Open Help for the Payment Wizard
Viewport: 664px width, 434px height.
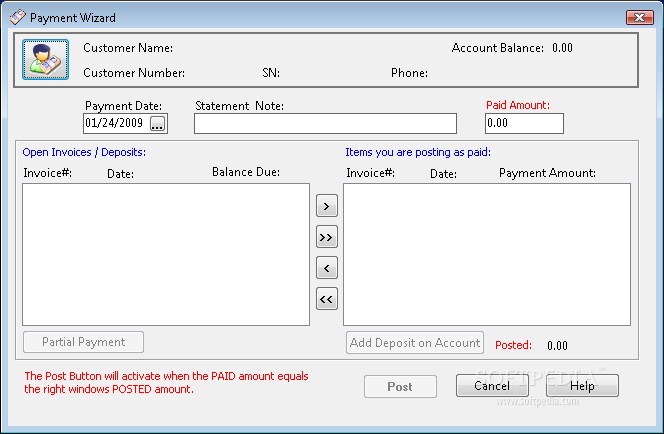tap(582, 386)
